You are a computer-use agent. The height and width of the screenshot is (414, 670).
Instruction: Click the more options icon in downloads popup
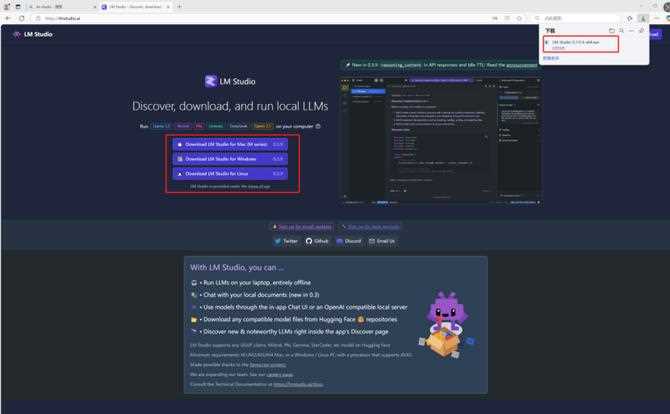[631, 31]
